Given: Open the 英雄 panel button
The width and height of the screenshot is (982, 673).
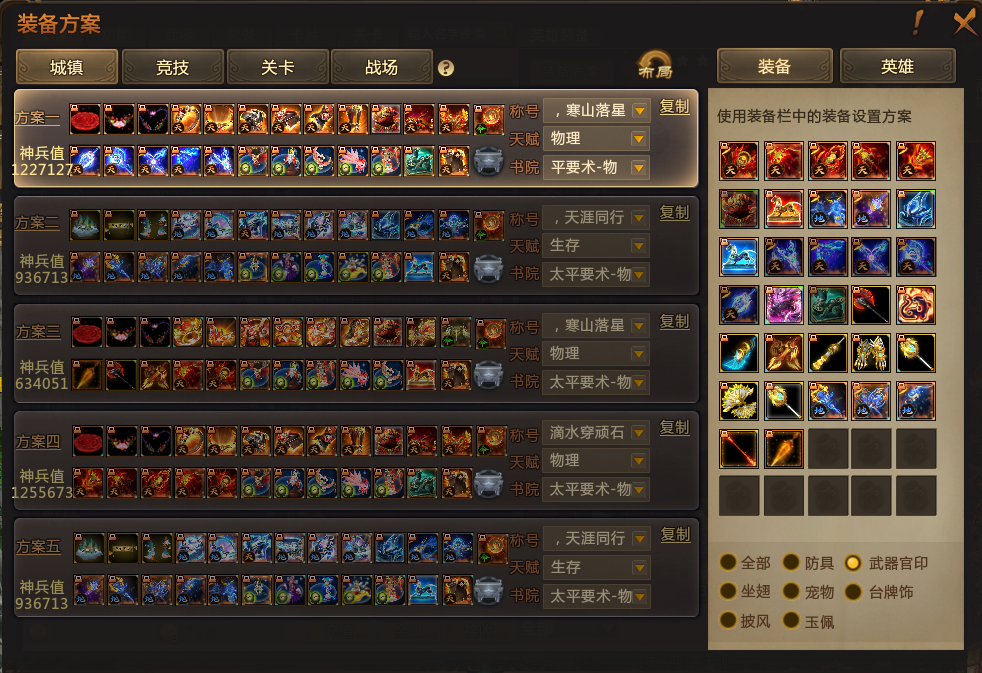Looking at the screenshot, I should click(897, 66).
